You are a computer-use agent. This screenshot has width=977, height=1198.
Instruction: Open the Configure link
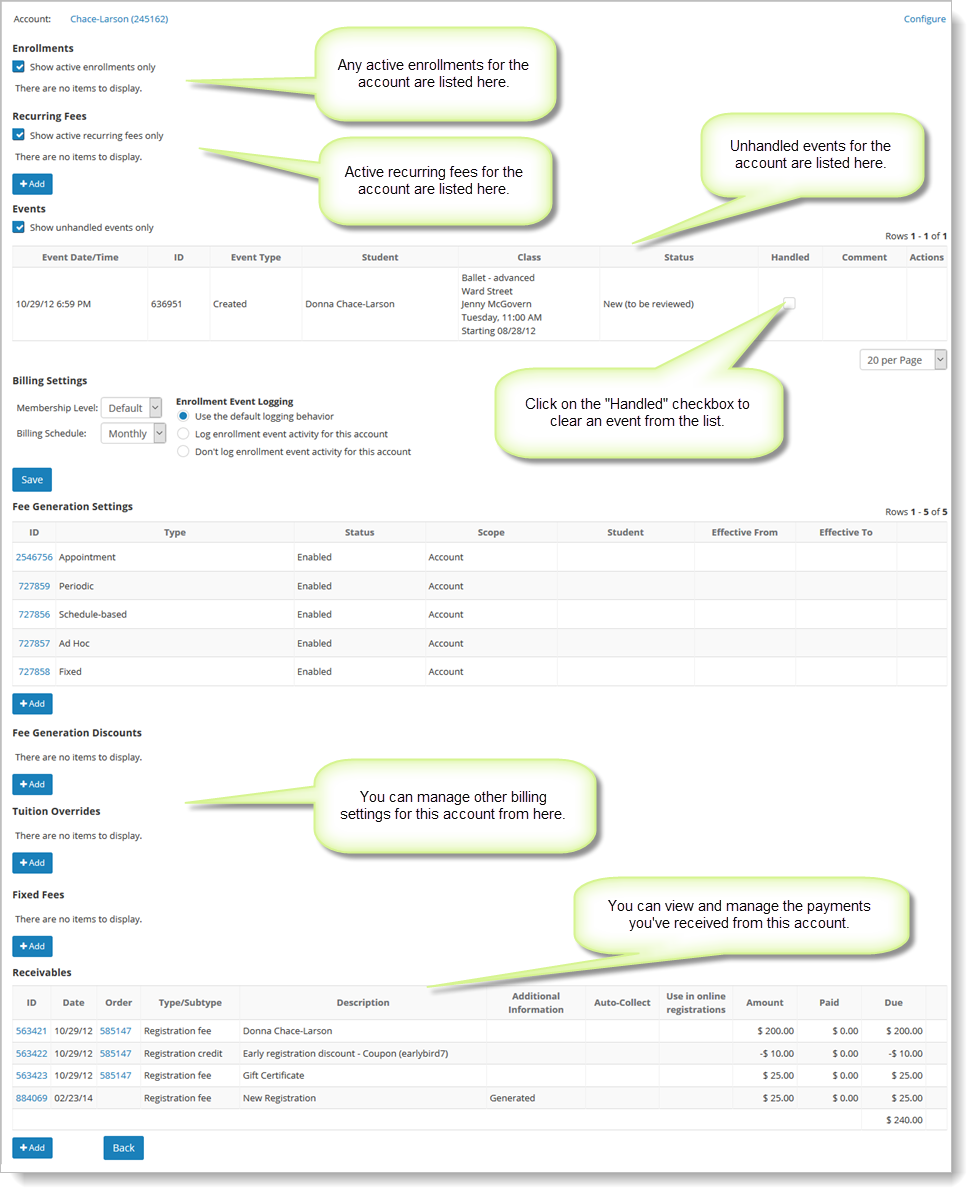click(924, 19)
